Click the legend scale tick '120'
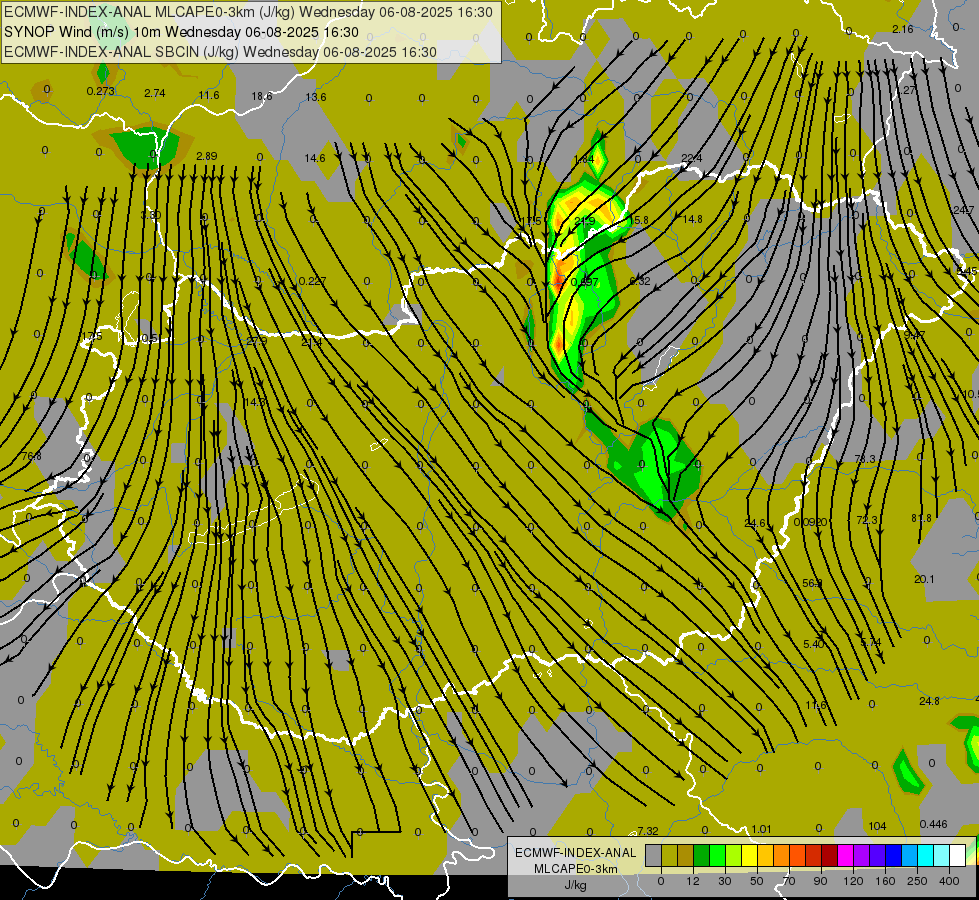 click(854, 881)
